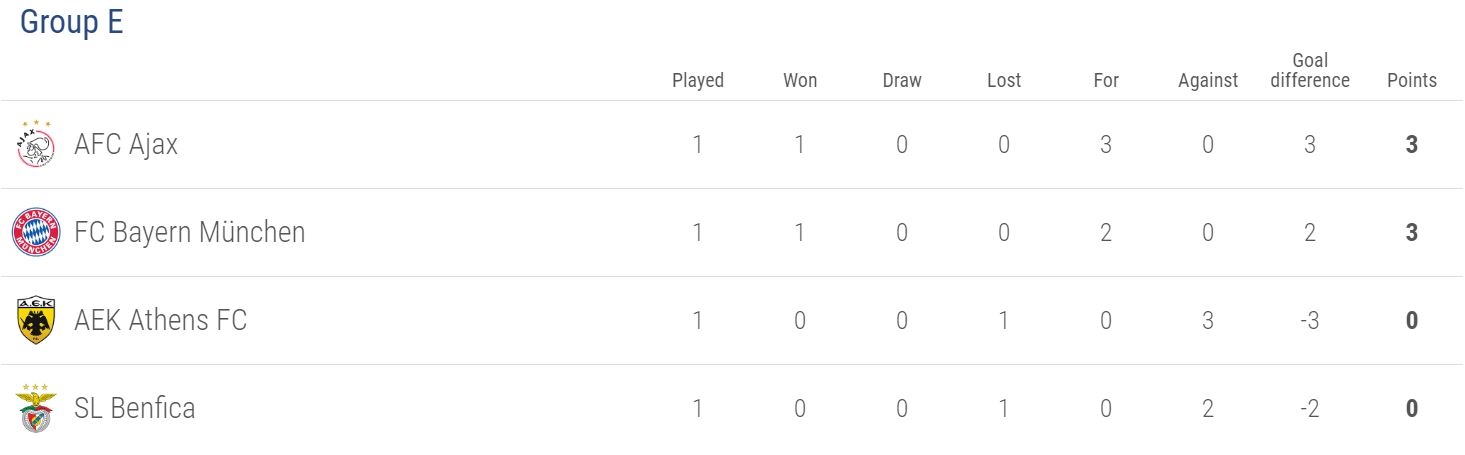Click the Draw column header

click(x=902, y=81)
